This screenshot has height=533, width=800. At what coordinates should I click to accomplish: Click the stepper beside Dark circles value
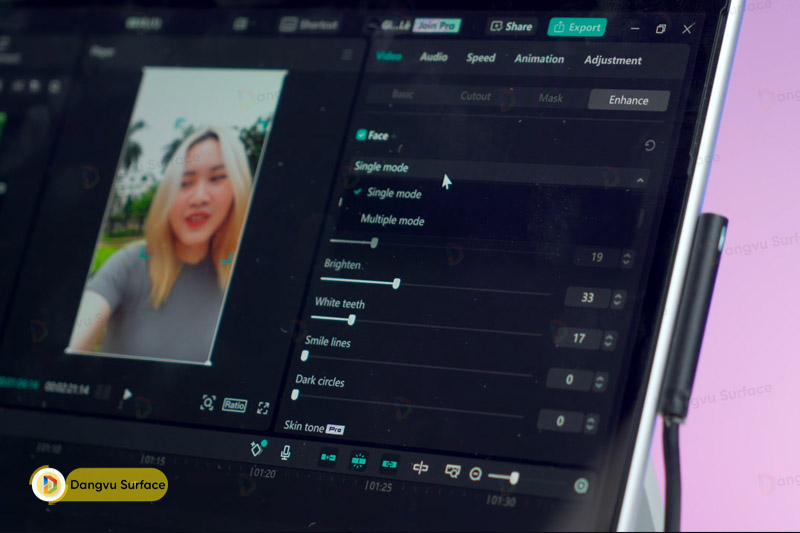[590, 423]
